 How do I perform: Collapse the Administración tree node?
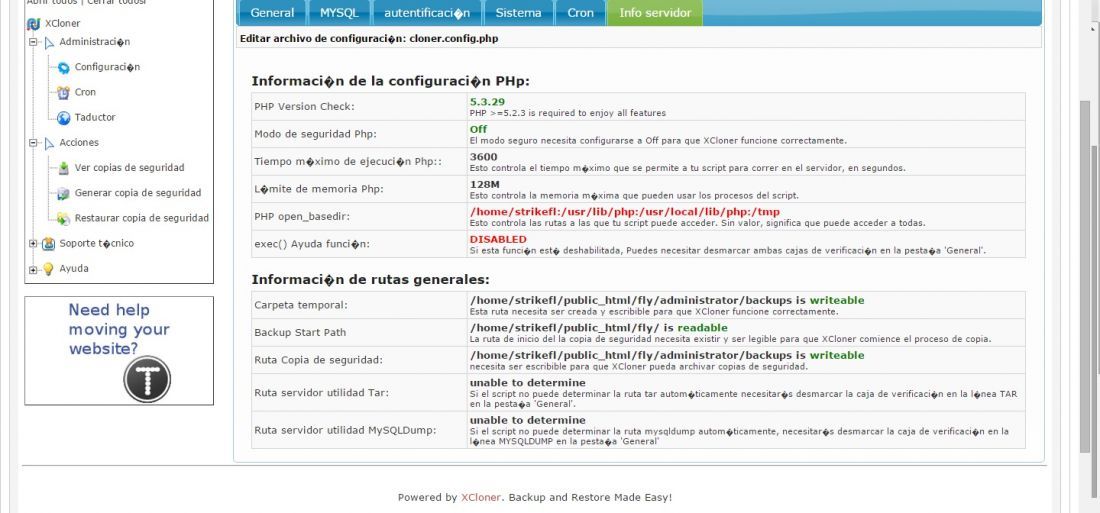point(32,42)
